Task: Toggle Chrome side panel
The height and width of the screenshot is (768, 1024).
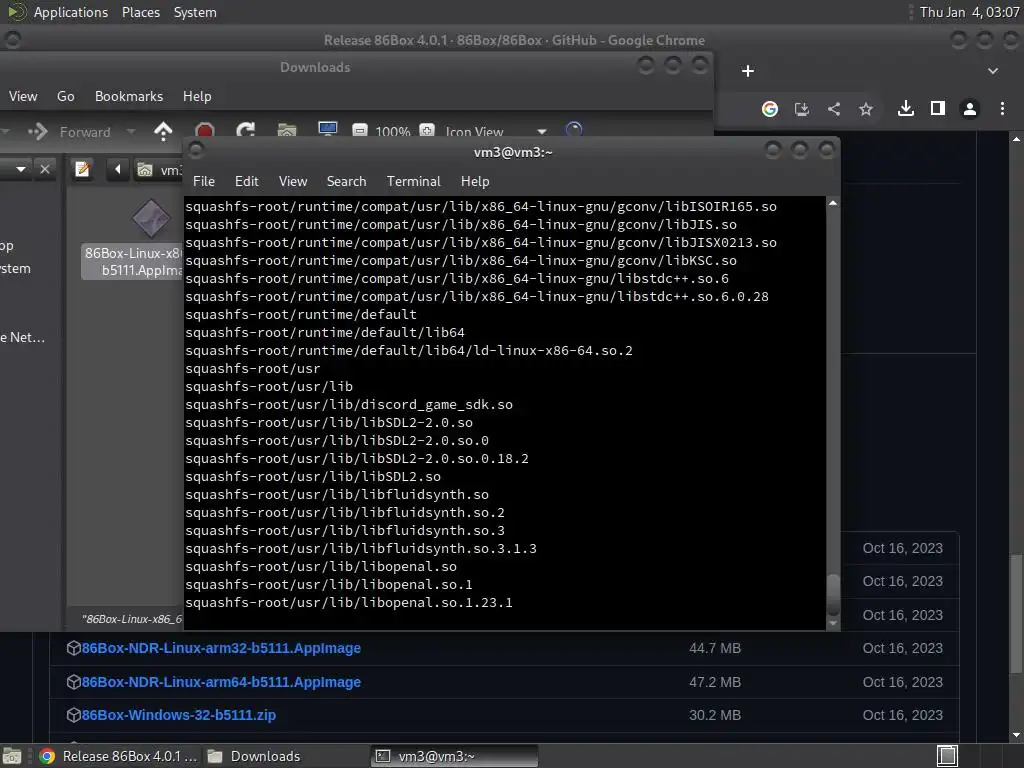Action: pyautogui.click(x=938, y=108)
